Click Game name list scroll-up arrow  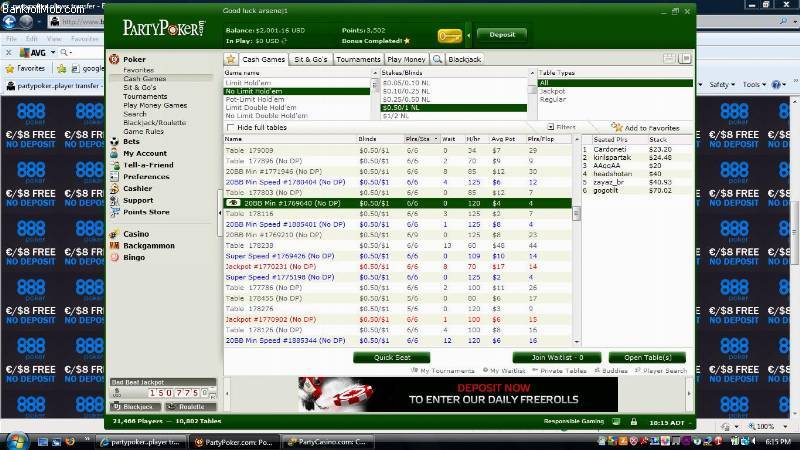(x=375, y=73)
